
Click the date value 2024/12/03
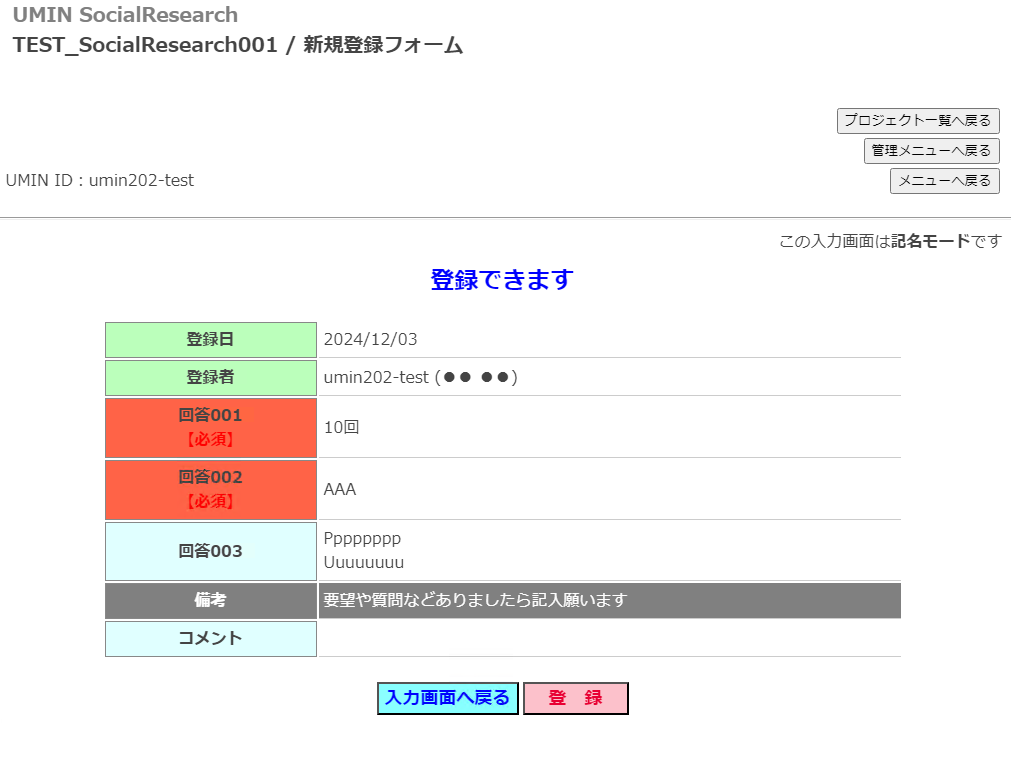(x=370, y=340)
